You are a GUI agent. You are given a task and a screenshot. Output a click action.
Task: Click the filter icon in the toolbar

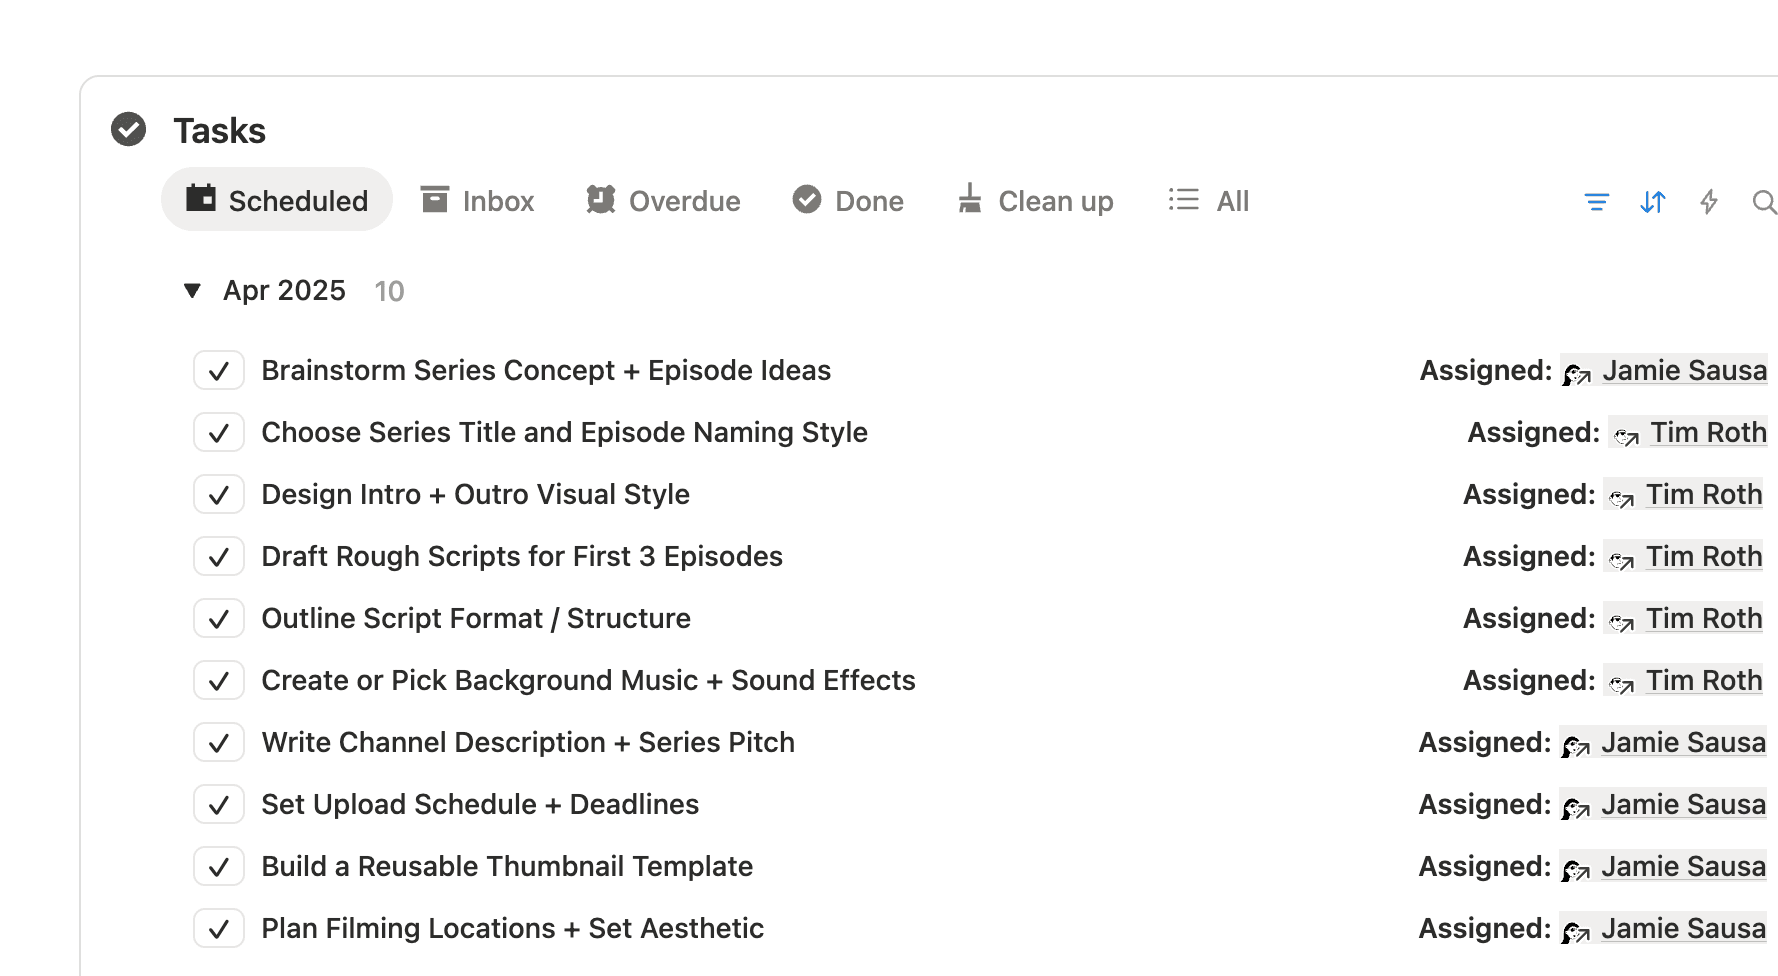[1597, 202]
